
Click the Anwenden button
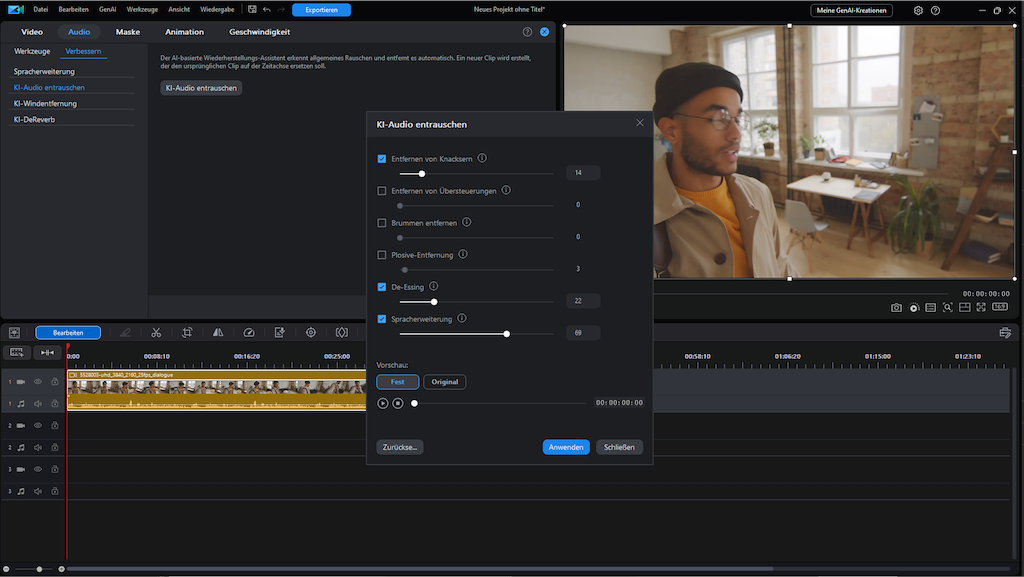tap(566, 447)
